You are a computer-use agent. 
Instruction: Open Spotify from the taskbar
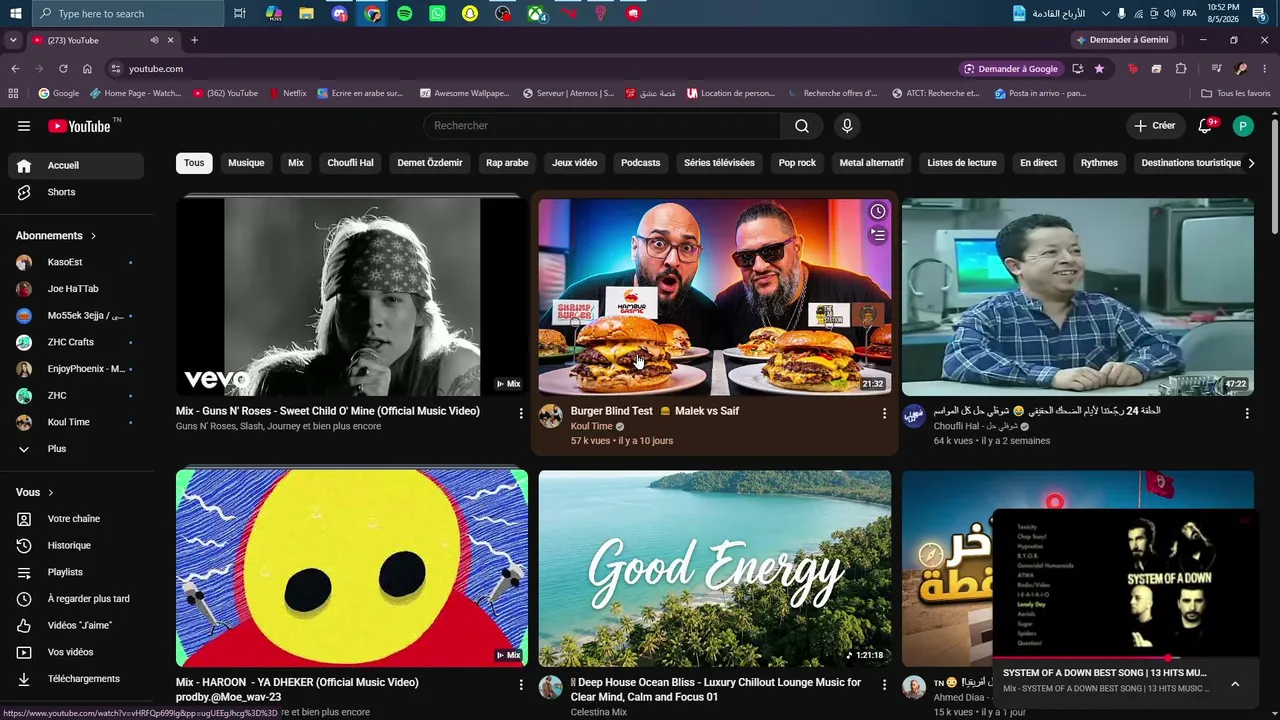click(404, 13)
